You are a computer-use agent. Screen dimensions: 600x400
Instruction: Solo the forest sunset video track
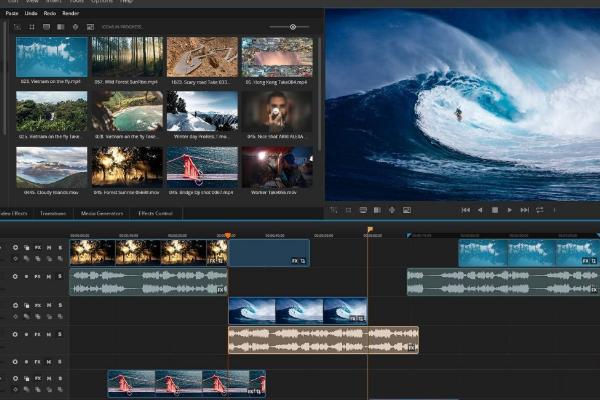tap(60, 248)
